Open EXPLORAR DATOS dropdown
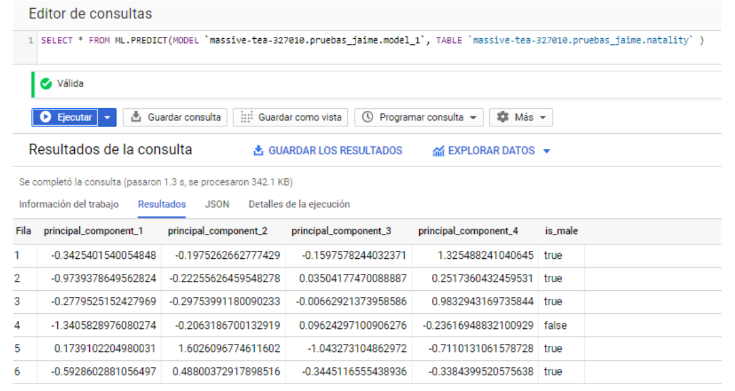The image size is (735, 391). tap(491, 150)
